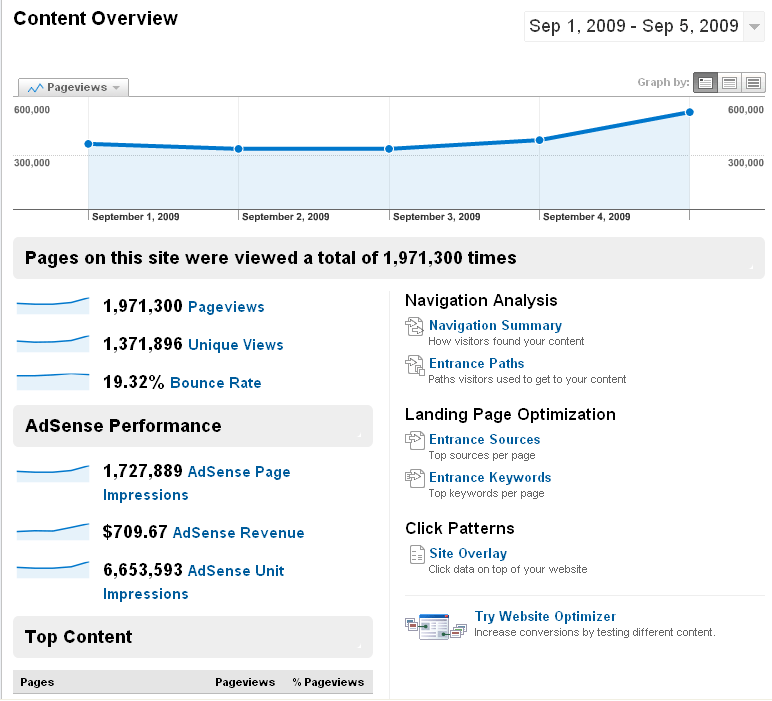Click the AdSense Revenue sparkline

[53, 532]
